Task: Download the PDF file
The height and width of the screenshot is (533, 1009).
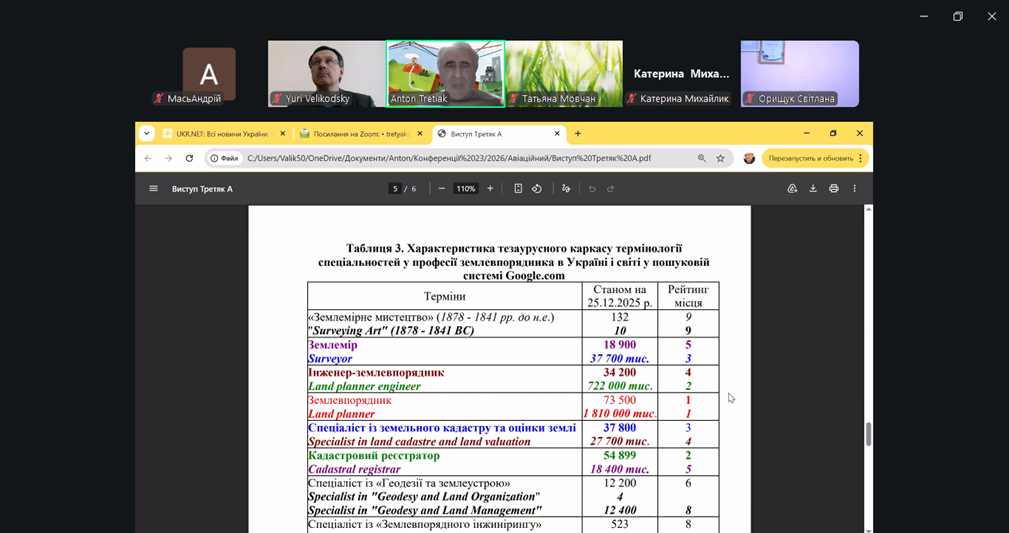Action: tap(813, 189)
